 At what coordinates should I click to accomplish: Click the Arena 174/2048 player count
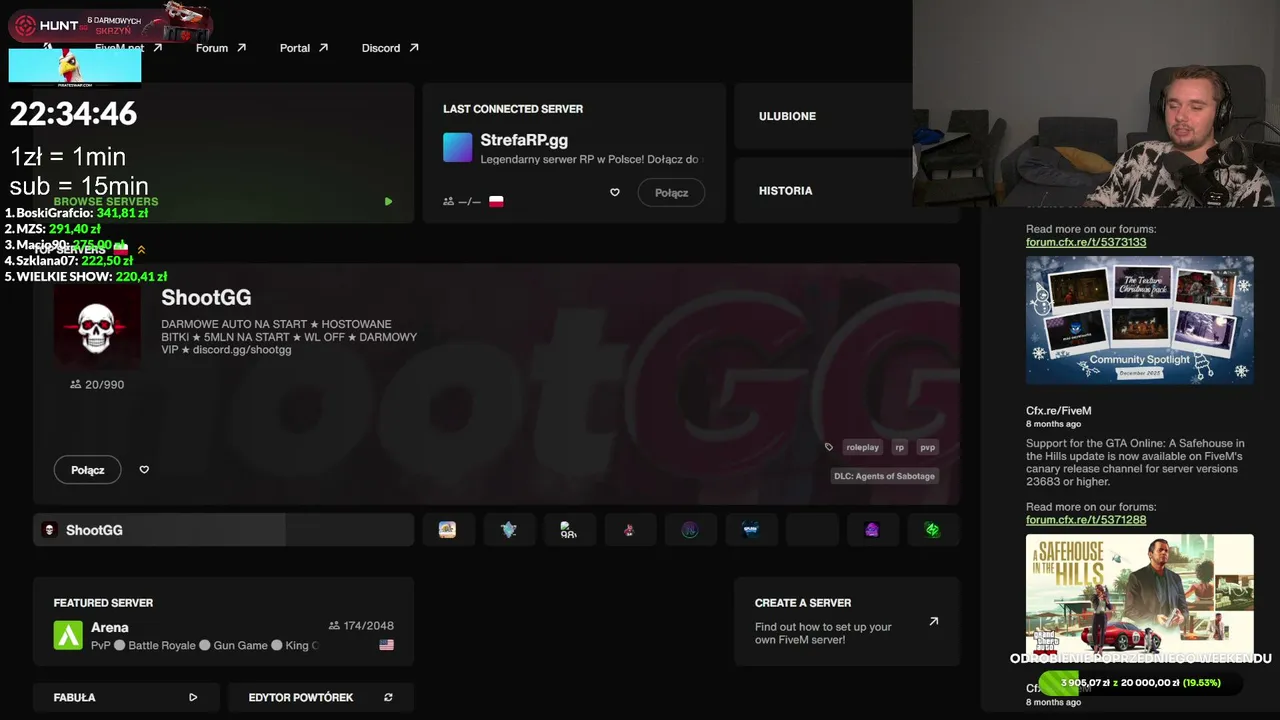coord(361,626)
